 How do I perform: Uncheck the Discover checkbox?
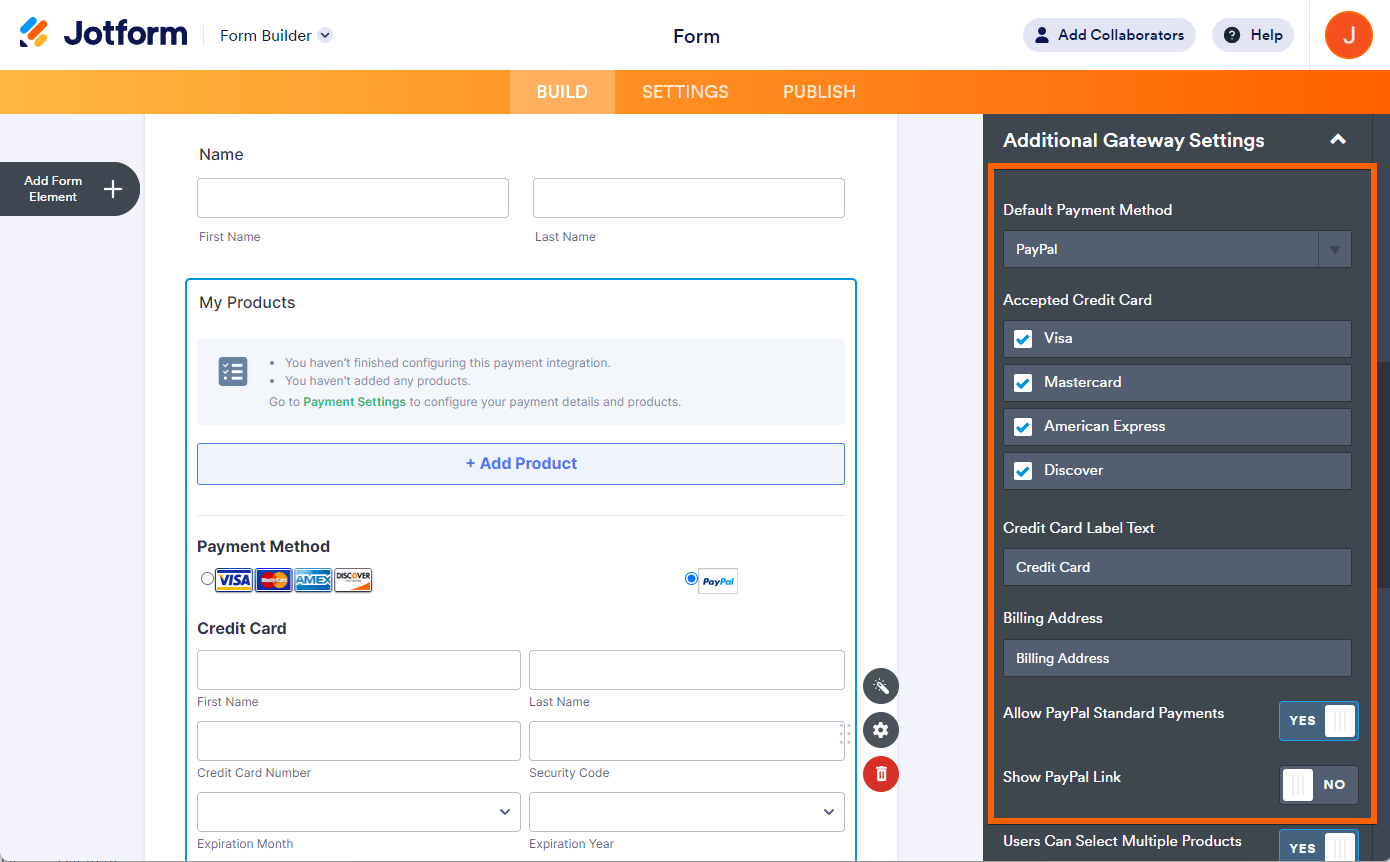(x=1023, y=471)
